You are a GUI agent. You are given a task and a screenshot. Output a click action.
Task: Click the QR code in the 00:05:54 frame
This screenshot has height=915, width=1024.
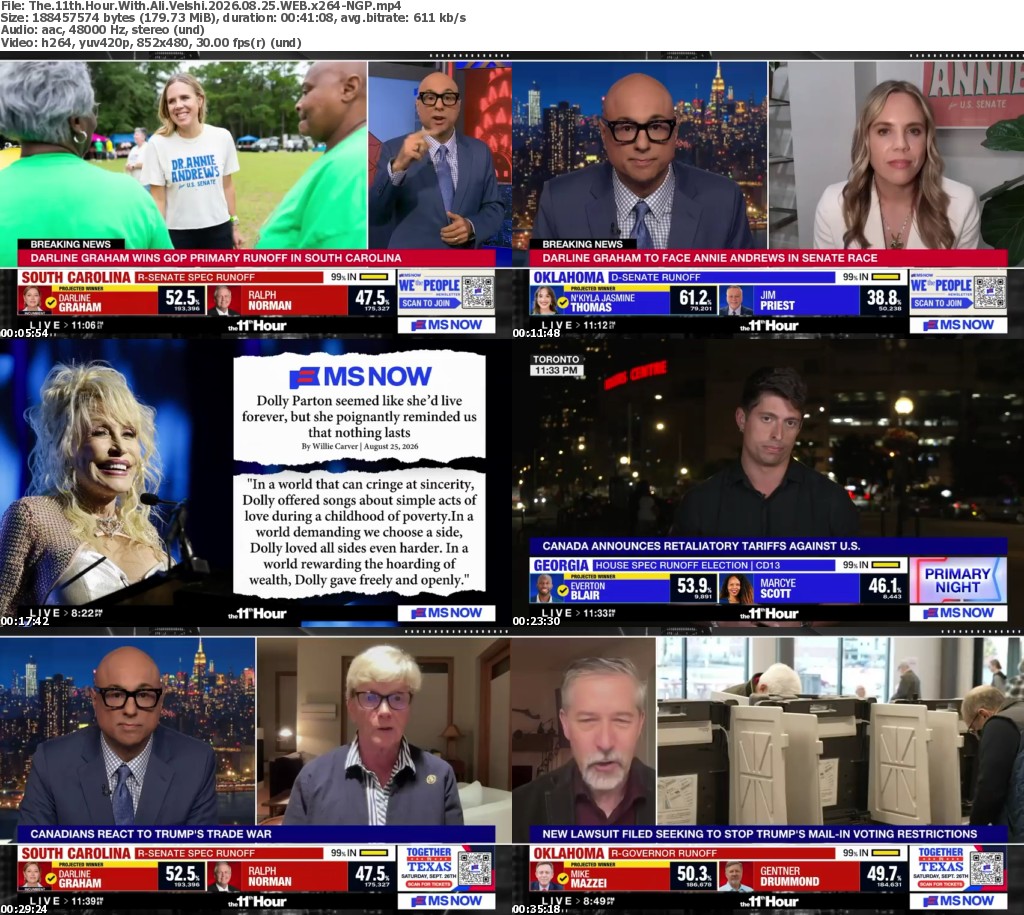(x=478, y=292)
